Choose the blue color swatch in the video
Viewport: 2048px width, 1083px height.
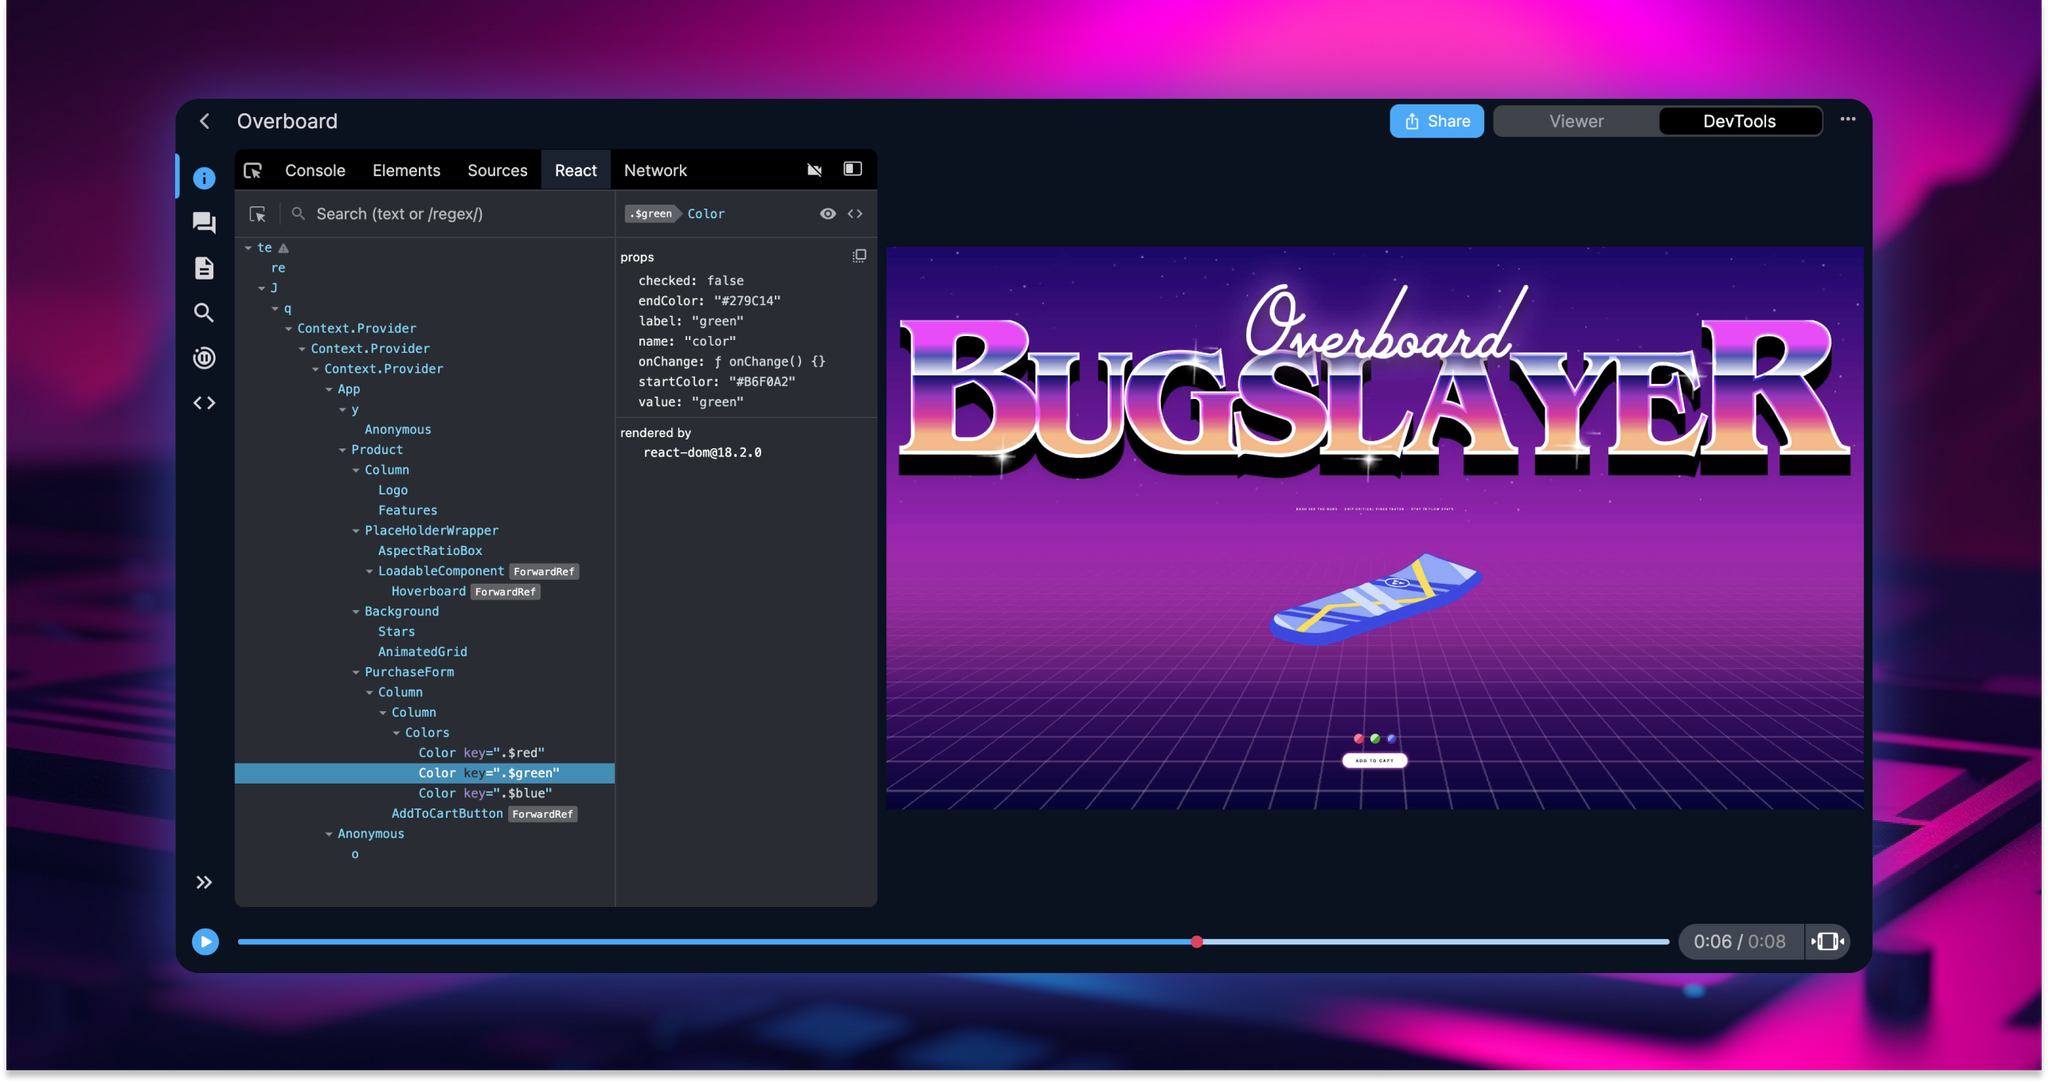pyautogui.click(x=1392, y=739)
